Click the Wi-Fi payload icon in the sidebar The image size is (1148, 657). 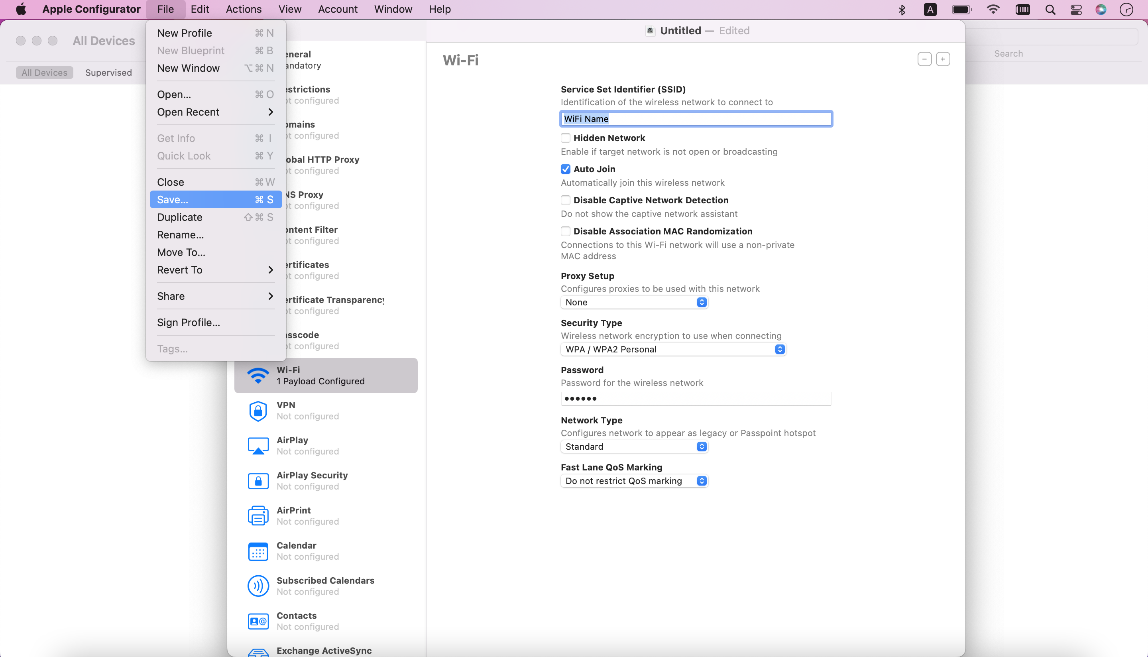click(x=258, y=375)
